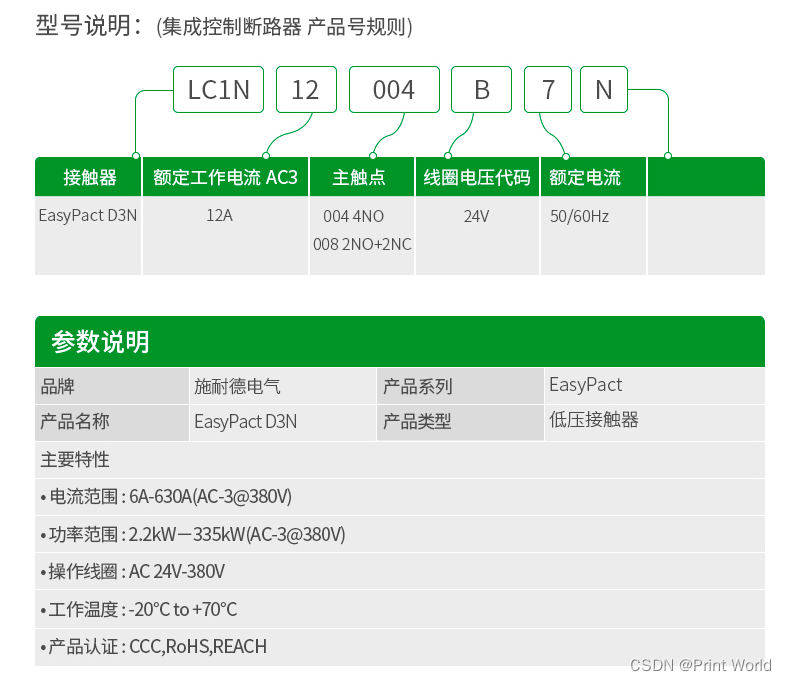Image resolution: width=787 pixels, height=681 pixels.
Task: Click the 电流范围 6A-630A row
Action: (400, 497)
